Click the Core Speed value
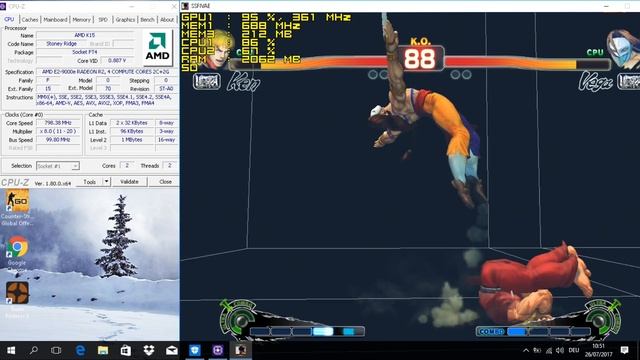The height and width of the screenshot is (360, 640). click(58, 122)
